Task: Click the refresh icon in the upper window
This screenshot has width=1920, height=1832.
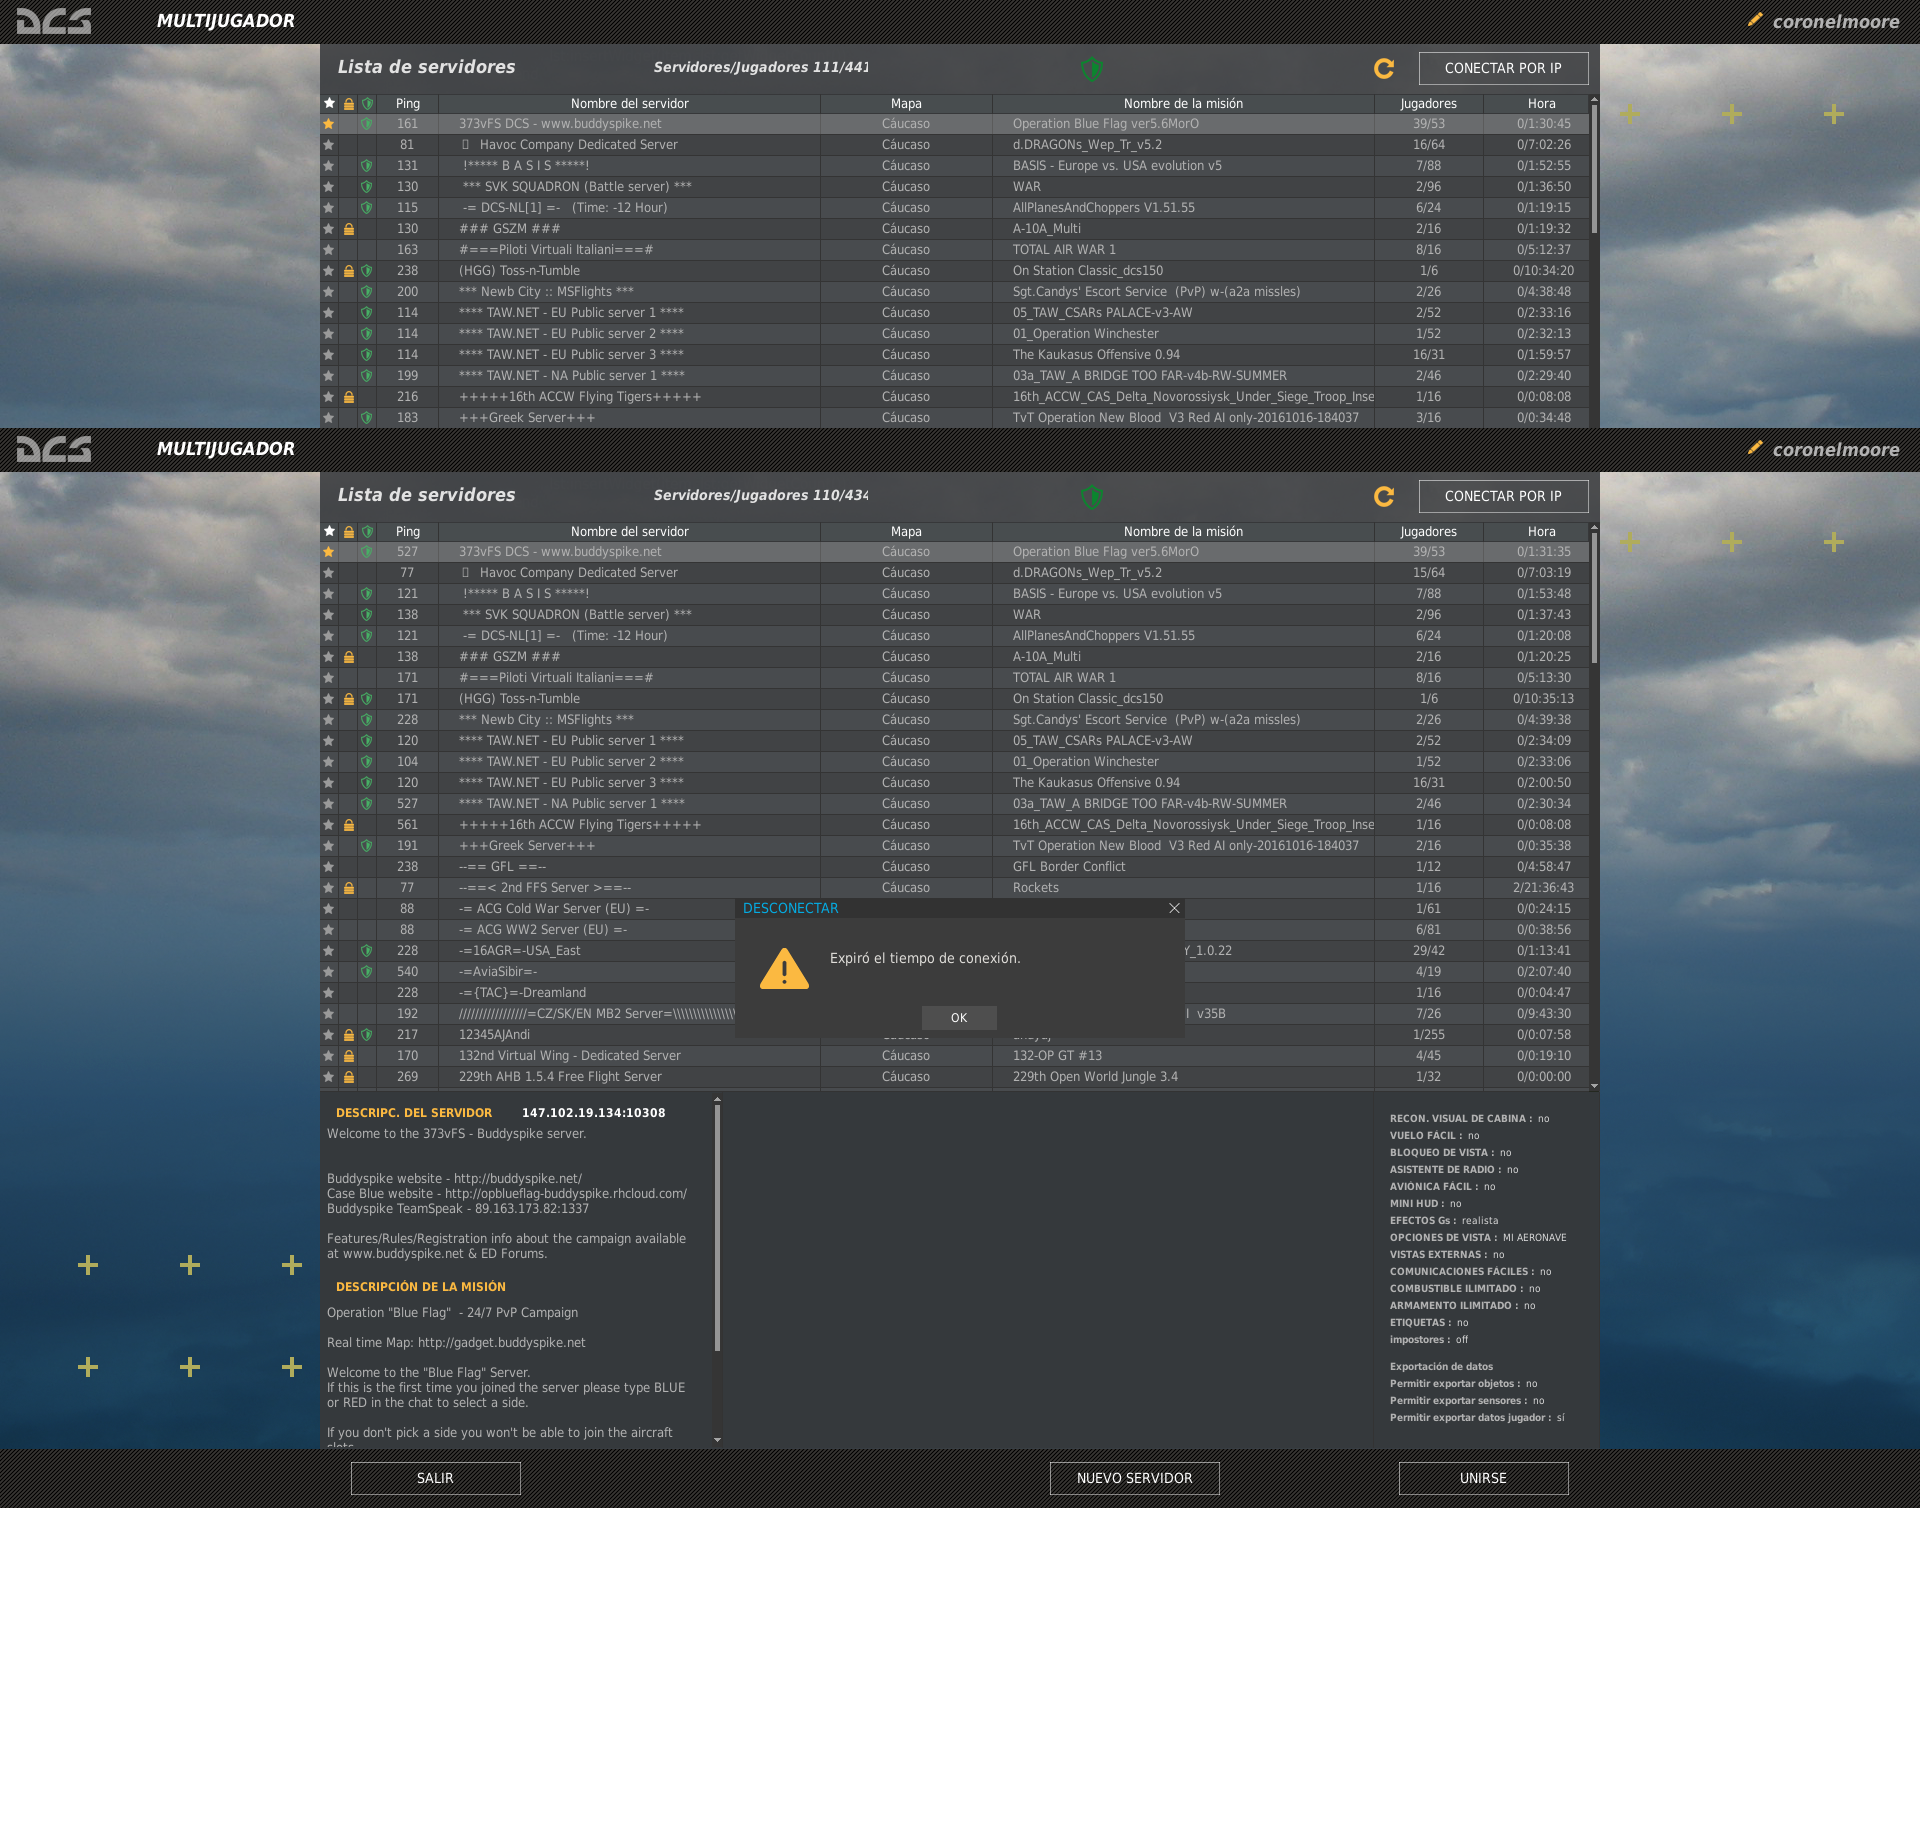Action: click(1384, 68)
